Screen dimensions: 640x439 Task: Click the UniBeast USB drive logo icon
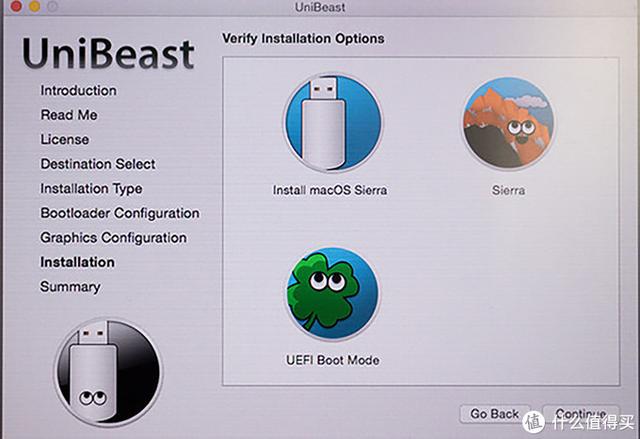pos(109,372)
